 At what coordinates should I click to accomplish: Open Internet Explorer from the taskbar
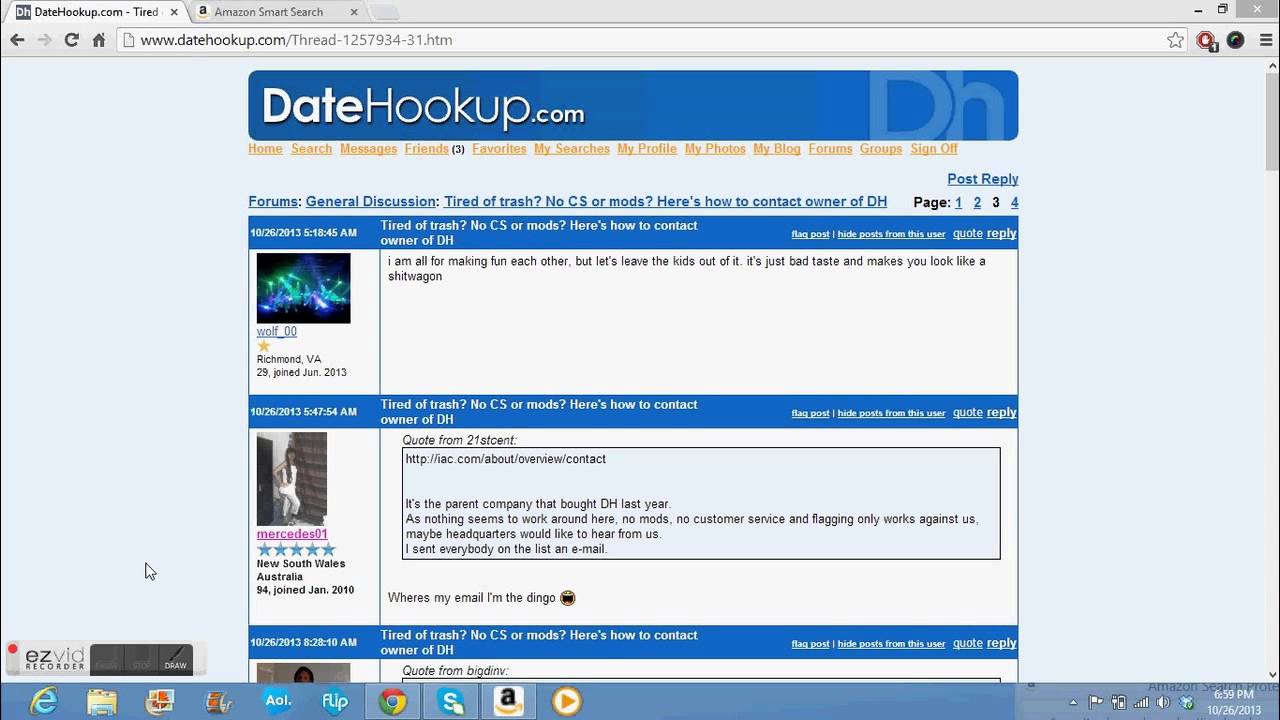[44, 702]
